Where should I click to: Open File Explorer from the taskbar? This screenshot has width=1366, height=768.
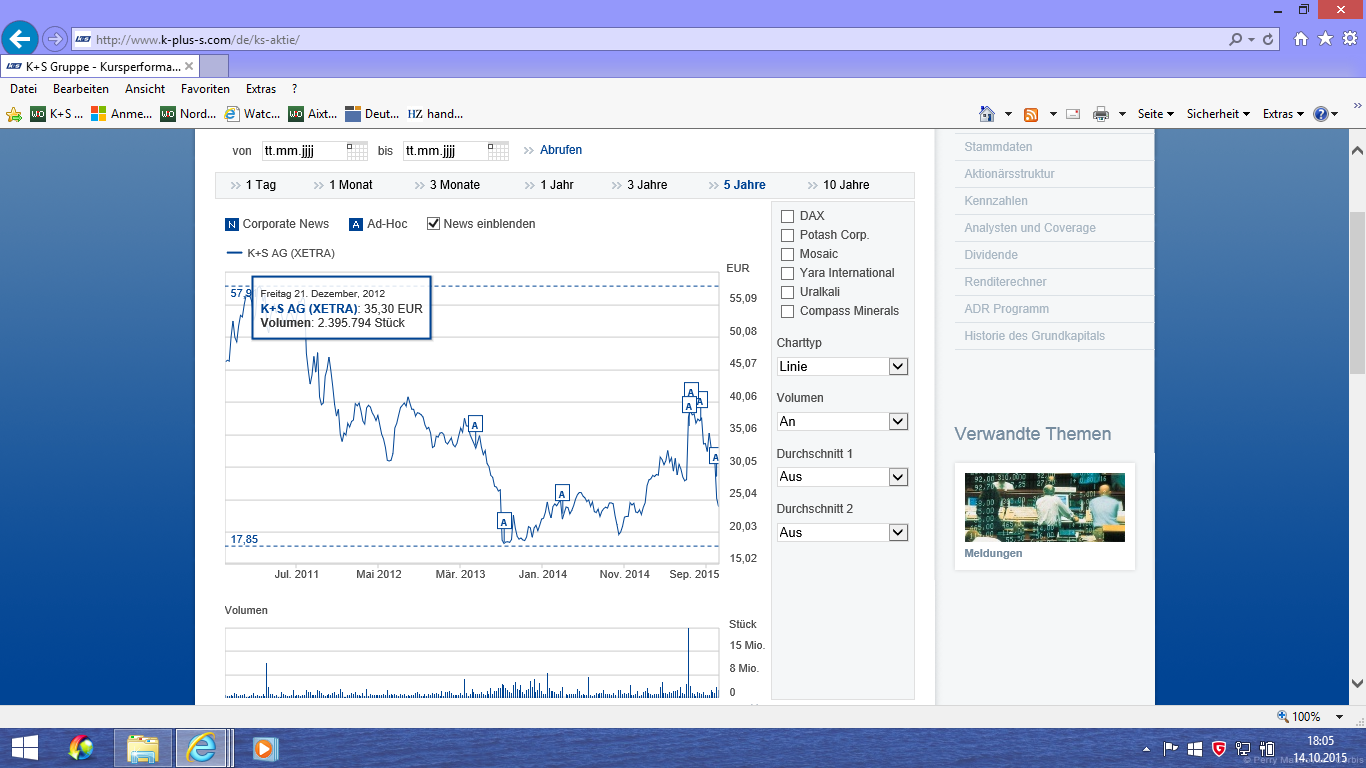click(x=143, y=748)
